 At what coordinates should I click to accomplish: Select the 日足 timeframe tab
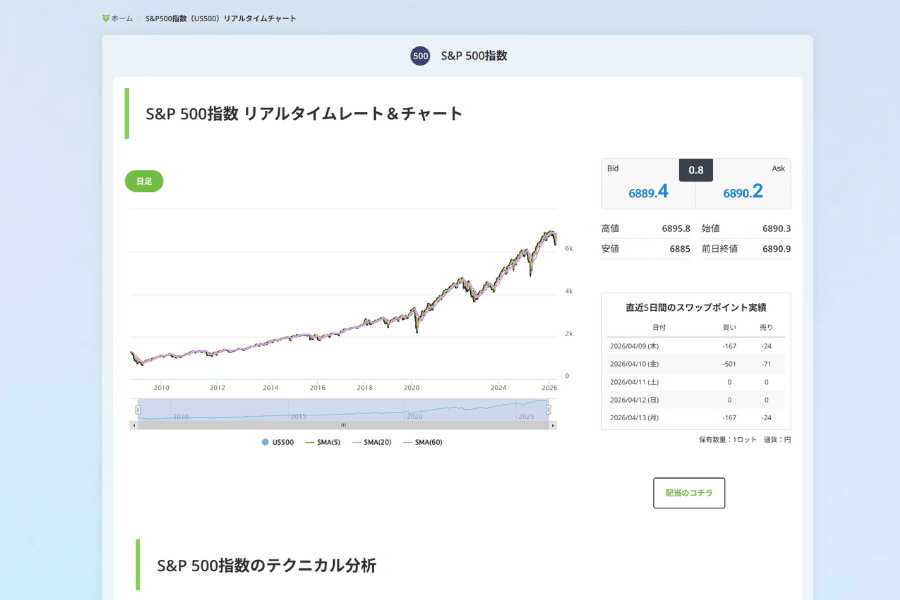143,181
